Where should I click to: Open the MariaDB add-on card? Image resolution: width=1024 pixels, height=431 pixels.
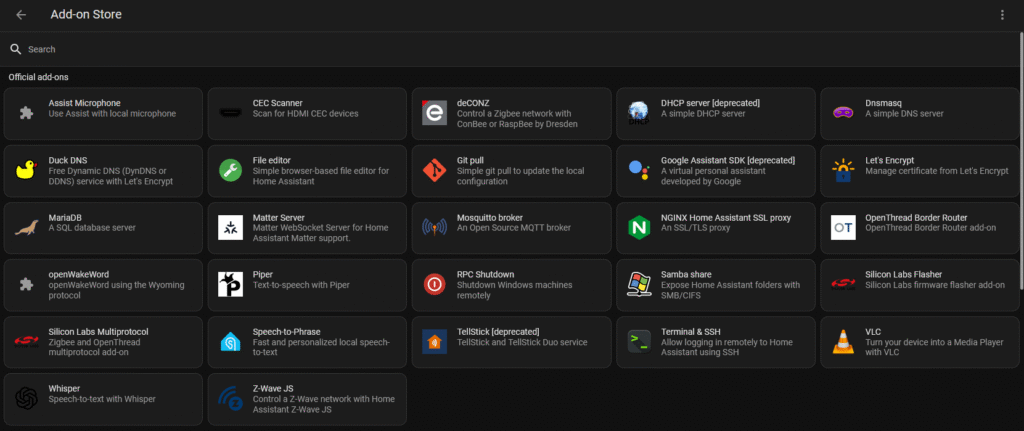(x=103, y=227)
